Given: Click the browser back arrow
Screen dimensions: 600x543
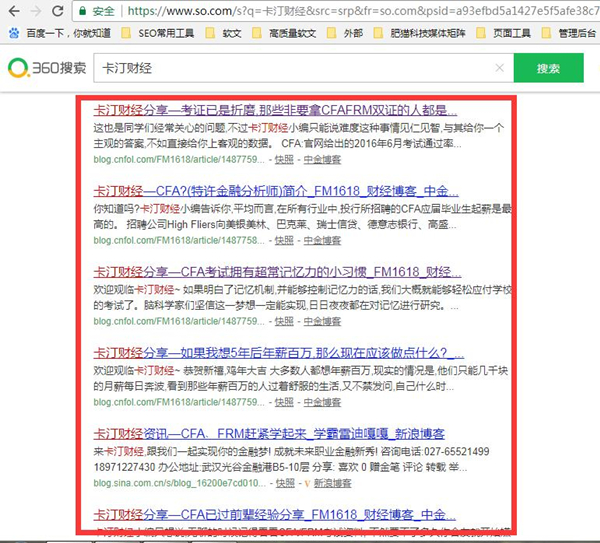Looking at the screenshot, I should pyautogui.click(x=14, y=11).
